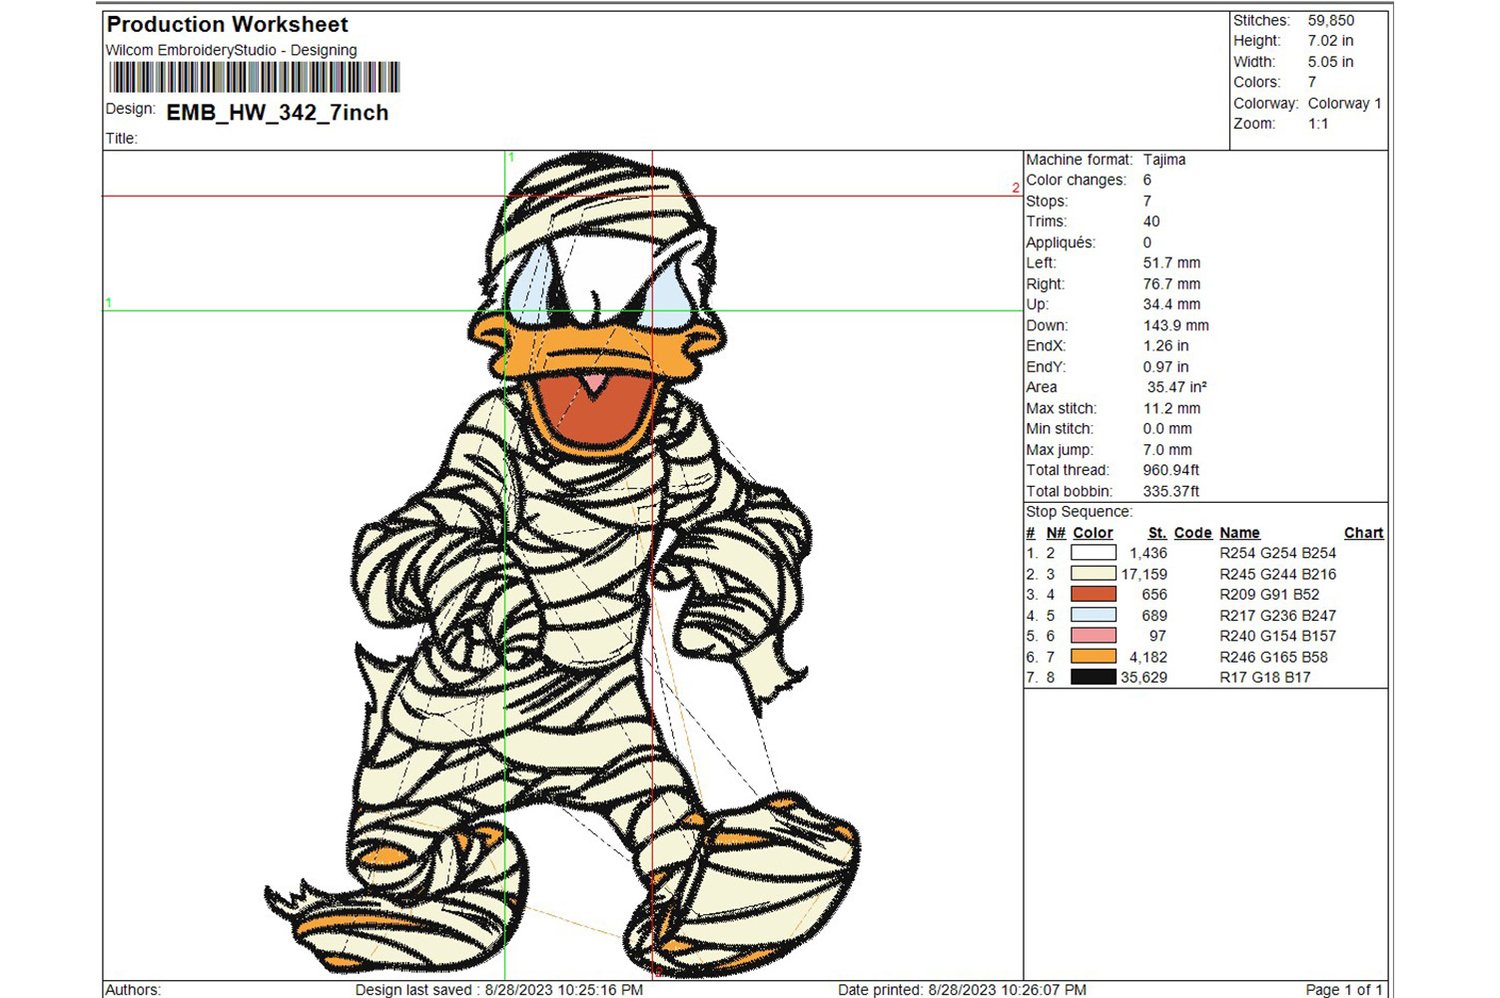Click the orange swatch R246 G165 B58
Viewport: 1500px width, 998px height.
1093,657
